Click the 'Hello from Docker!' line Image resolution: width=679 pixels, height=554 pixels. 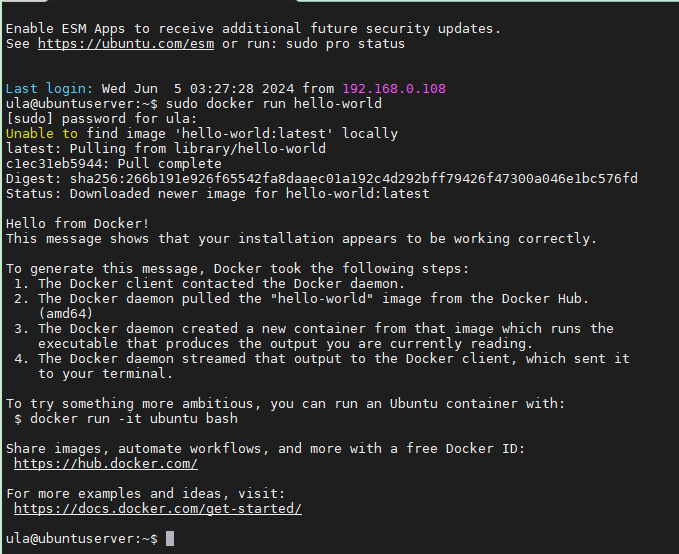(78, 224)
